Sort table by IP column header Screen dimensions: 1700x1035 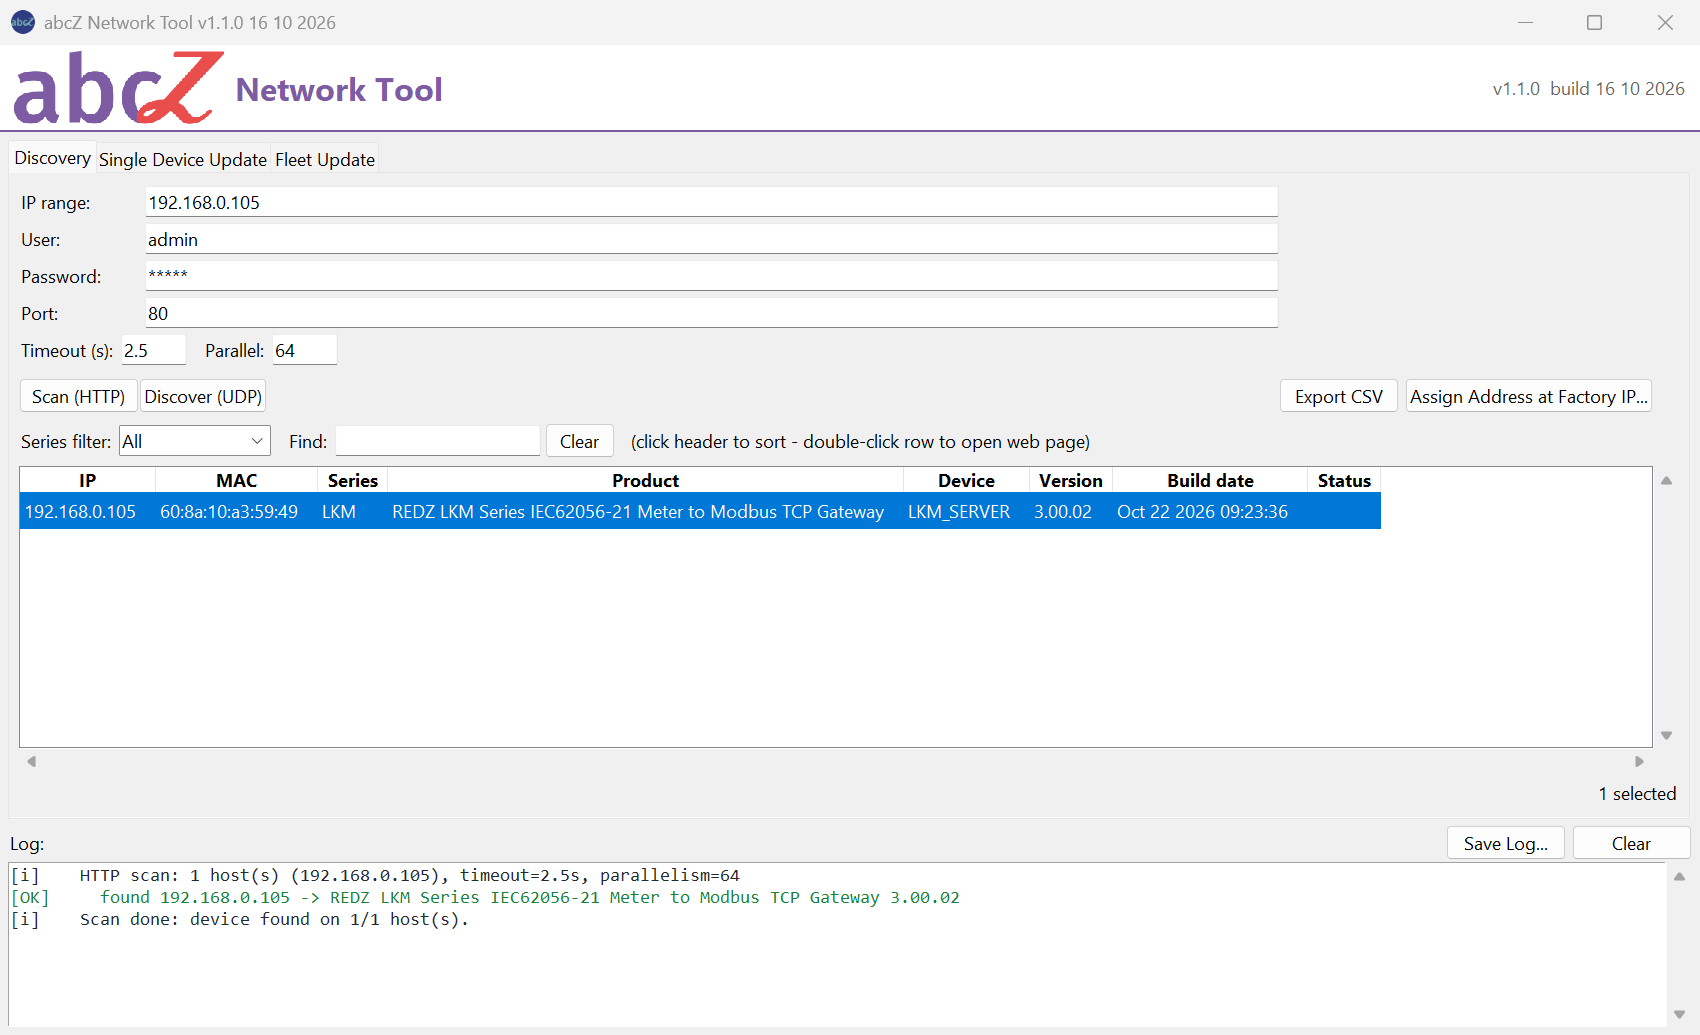pyautogui.click(x=88, y=480)
